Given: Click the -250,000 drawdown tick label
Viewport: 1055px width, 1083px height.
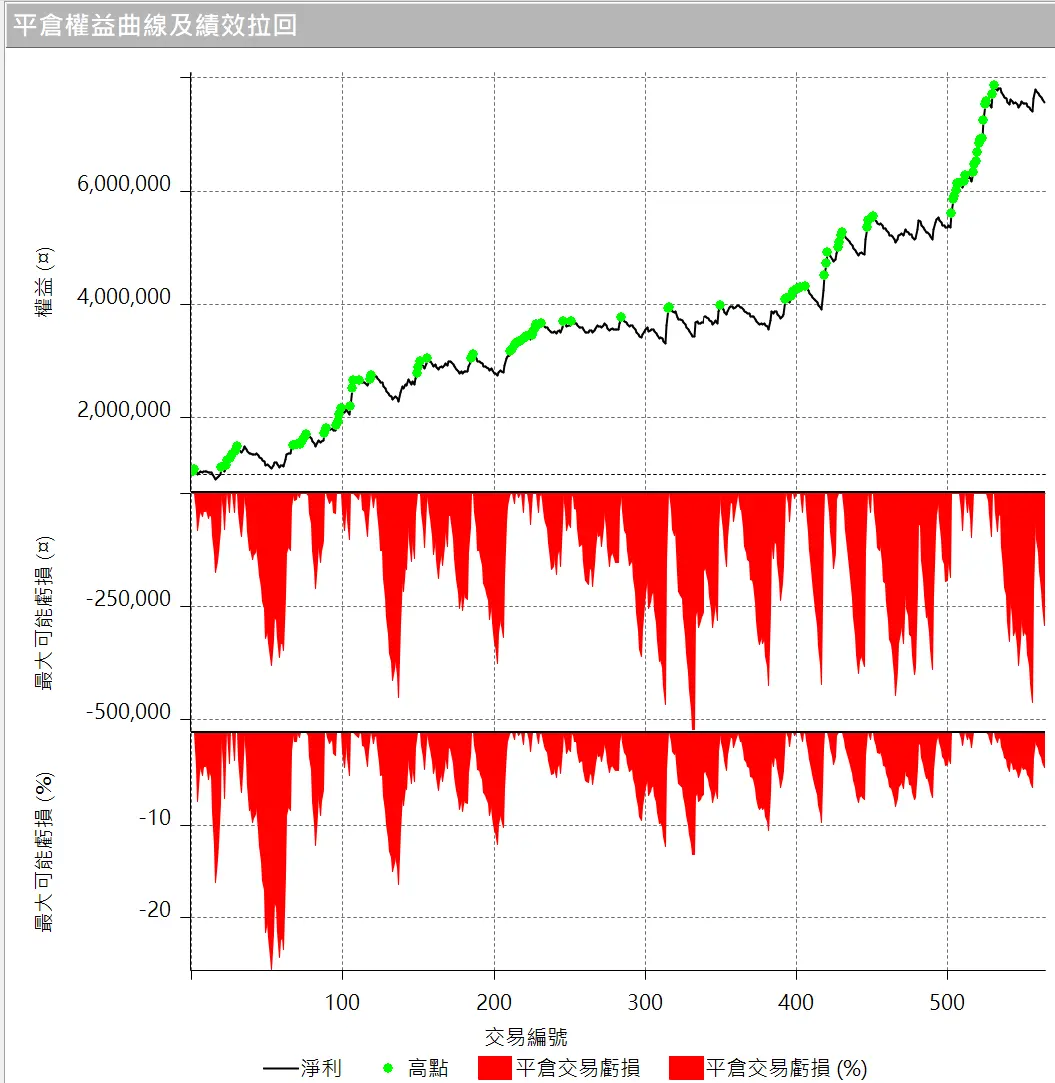Looking at the screenshot, I should 128,600.
